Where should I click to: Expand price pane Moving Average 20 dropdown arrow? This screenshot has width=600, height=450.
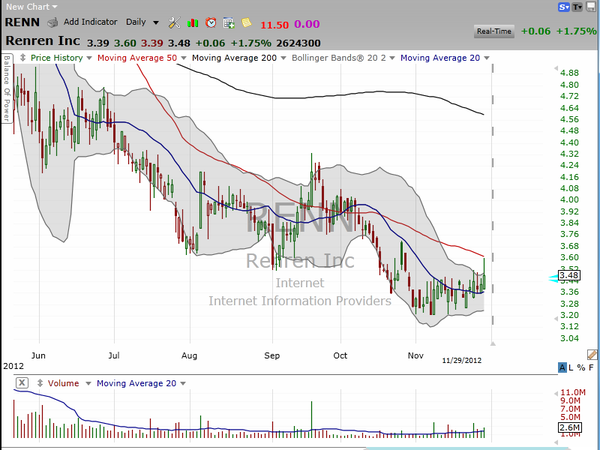click(487, 58)
